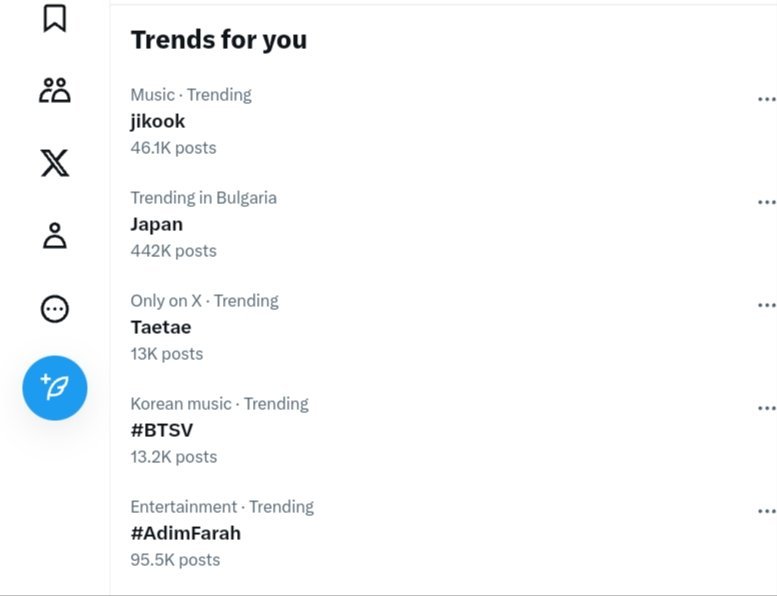Click the X Premium logo icon
The image size is (777, 596).
pos(55,163)
